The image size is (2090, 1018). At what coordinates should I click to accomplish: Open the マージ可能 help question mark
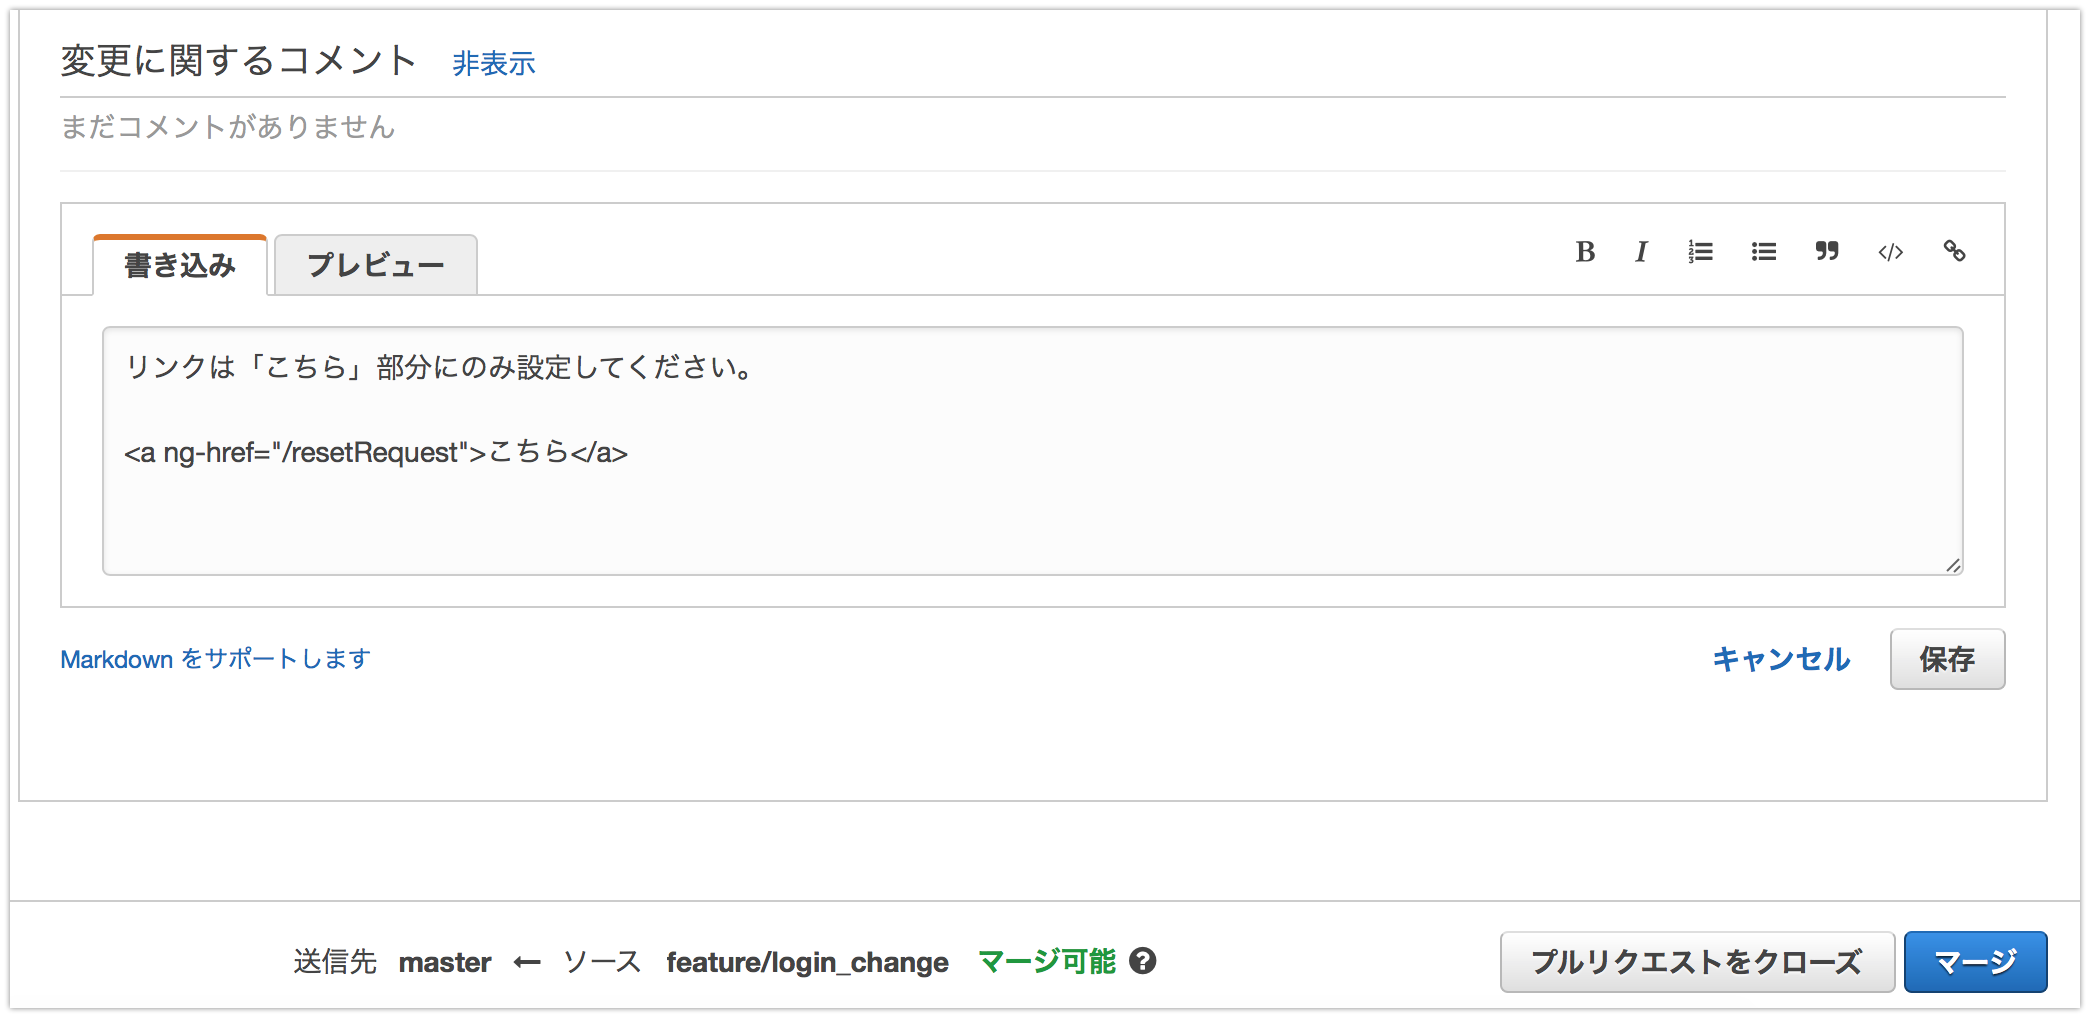[1143, 961]
